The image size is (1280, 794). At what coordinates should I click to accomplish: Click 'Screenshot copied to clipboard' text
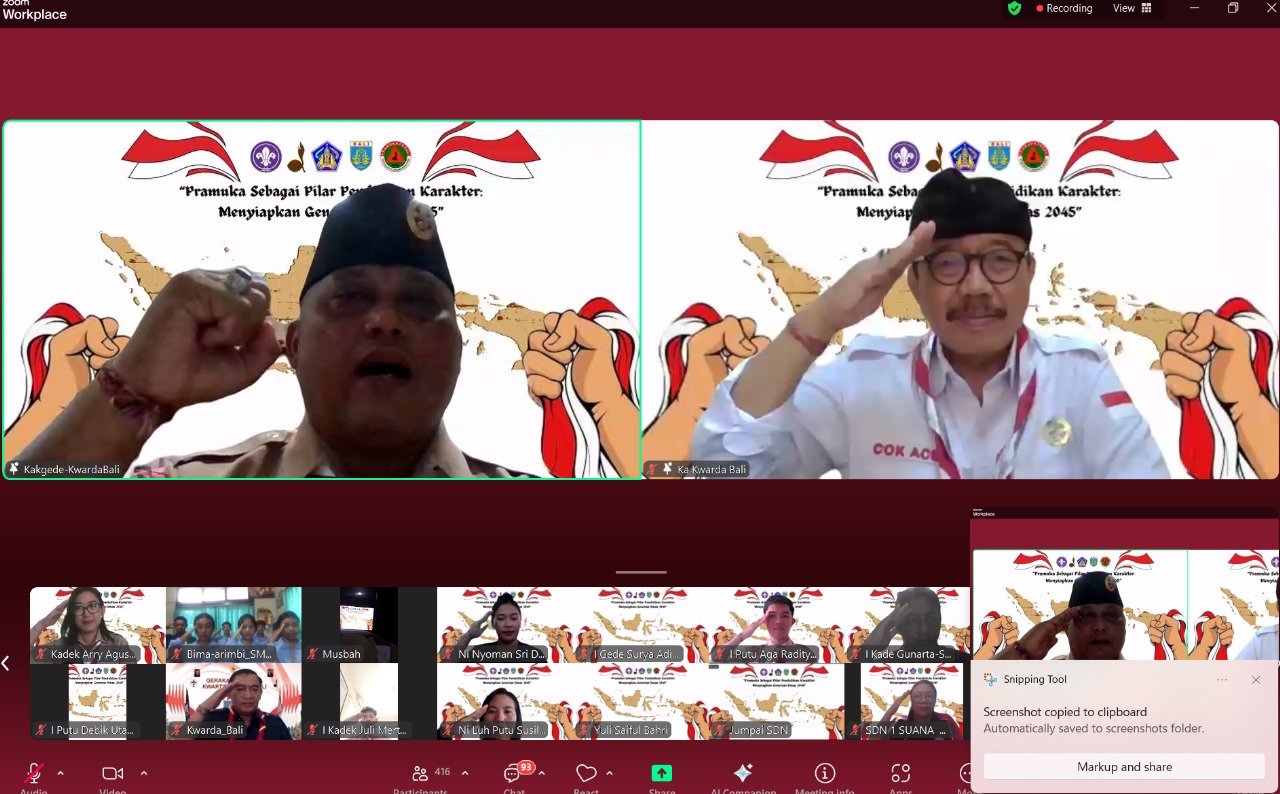coord(1065,712)
